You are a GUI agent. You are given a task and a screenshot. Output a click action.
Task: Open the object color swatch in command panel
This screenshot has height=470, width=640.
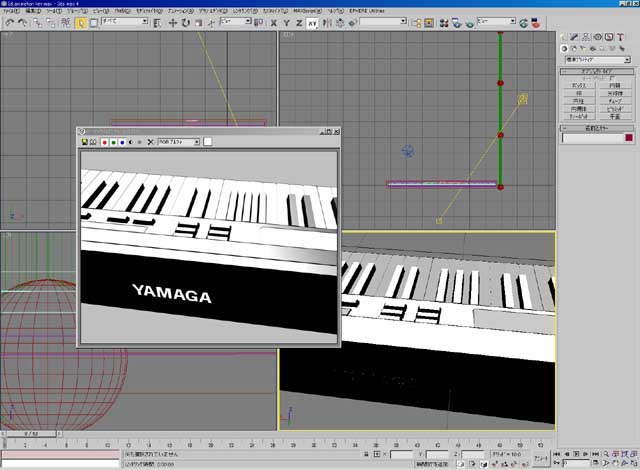629,138
